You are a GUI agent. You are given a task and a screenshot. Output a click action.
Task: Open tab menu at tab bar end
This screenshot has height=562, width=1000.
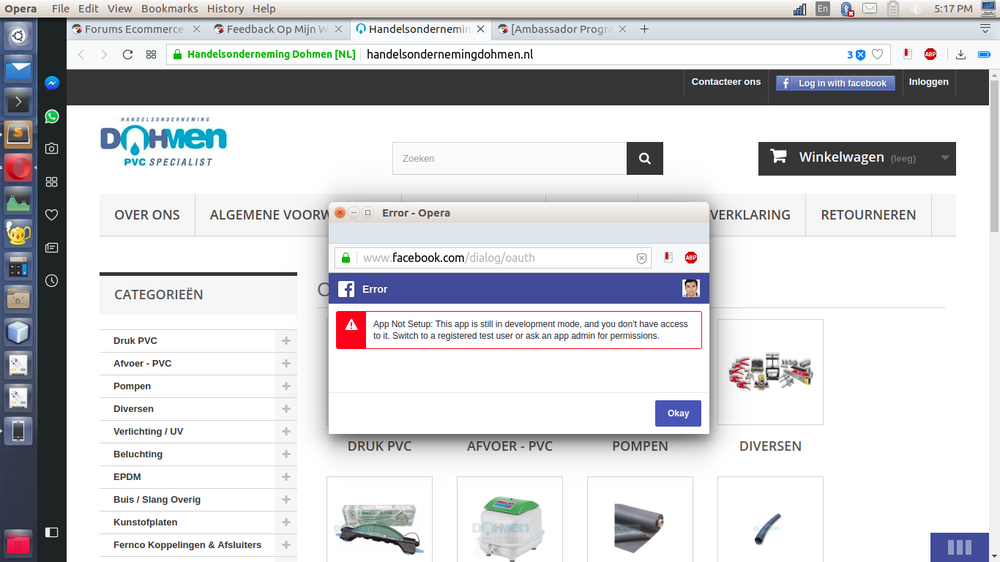985,29
